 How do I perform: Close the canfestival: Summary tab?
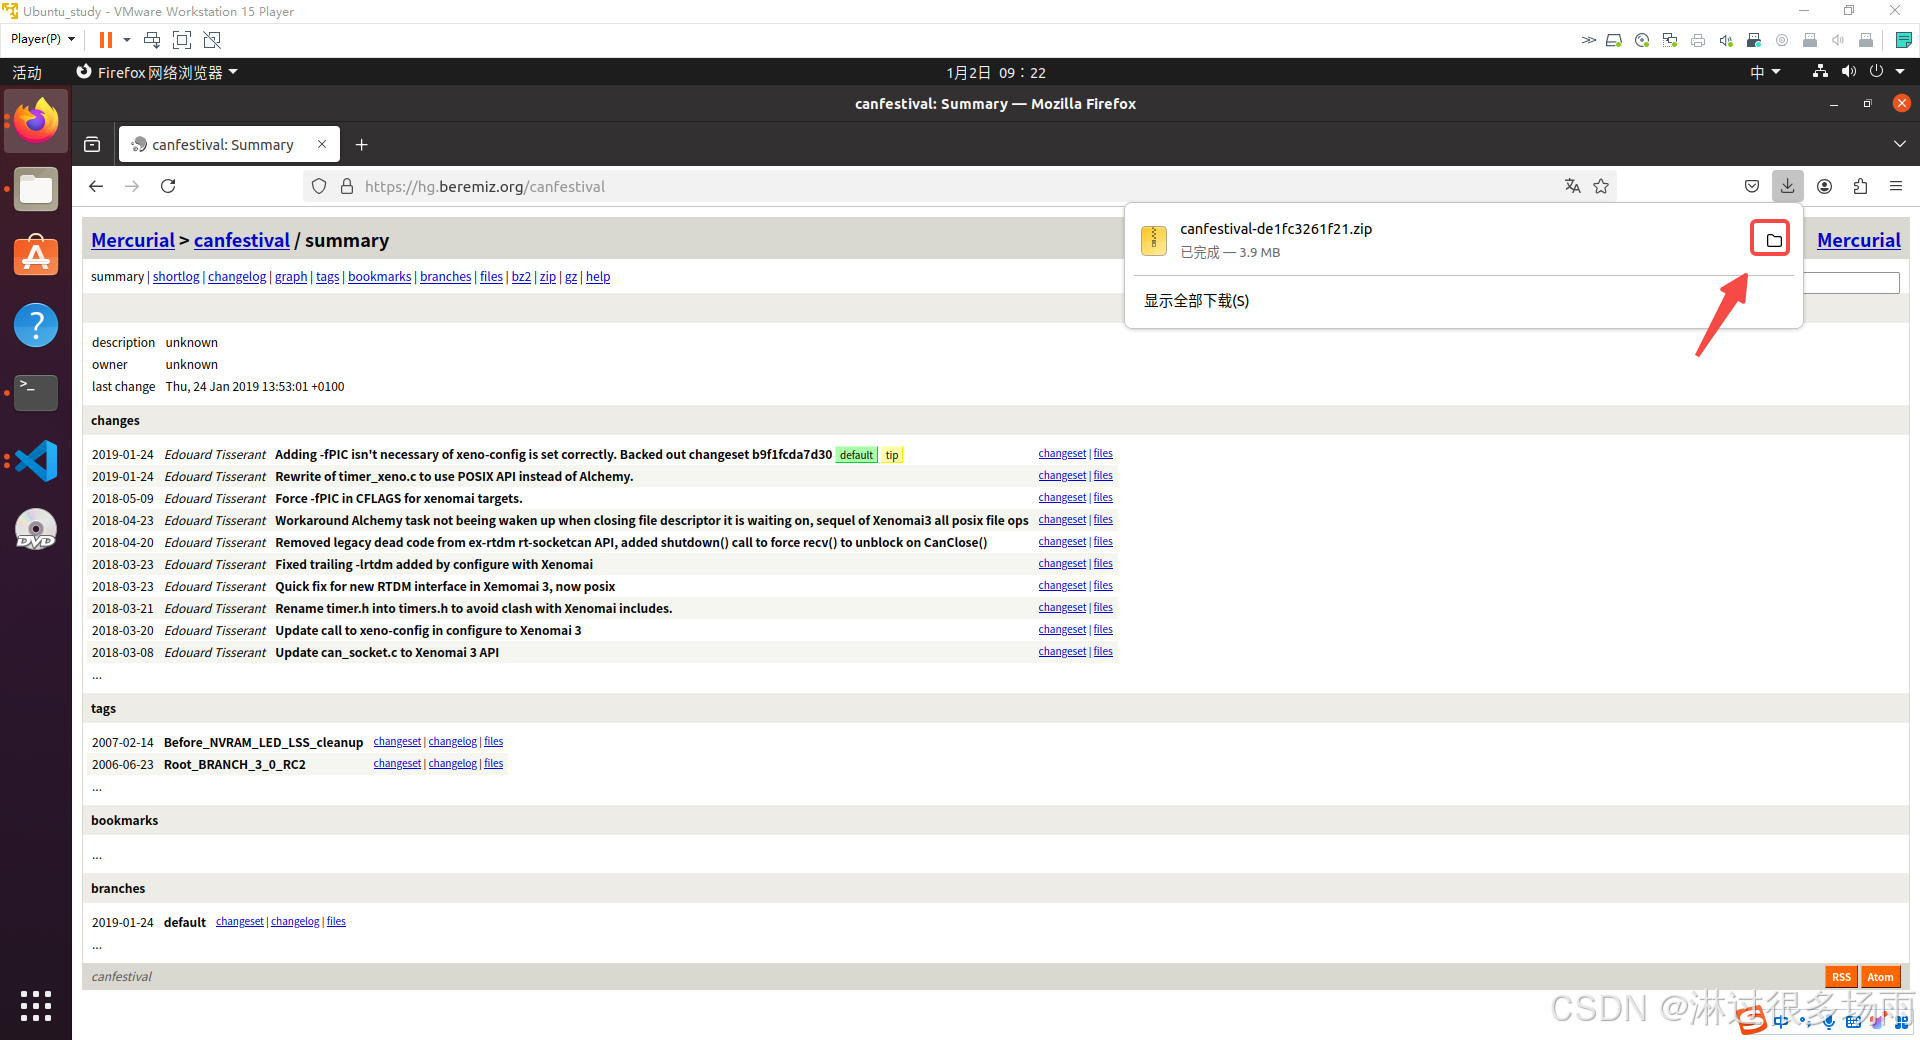click(x=322, y=144)
